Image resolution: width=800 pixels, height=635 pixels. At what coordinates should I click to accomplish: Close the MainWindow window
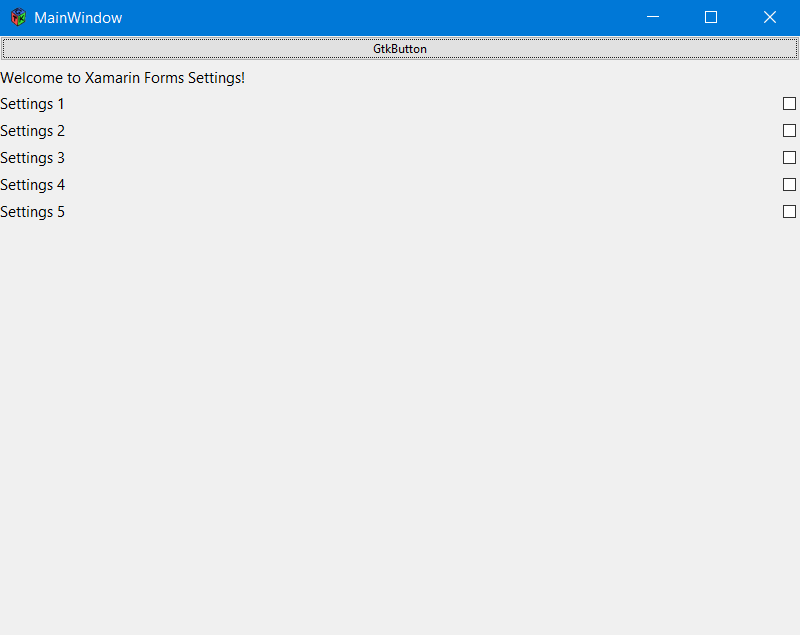point(770,17)
